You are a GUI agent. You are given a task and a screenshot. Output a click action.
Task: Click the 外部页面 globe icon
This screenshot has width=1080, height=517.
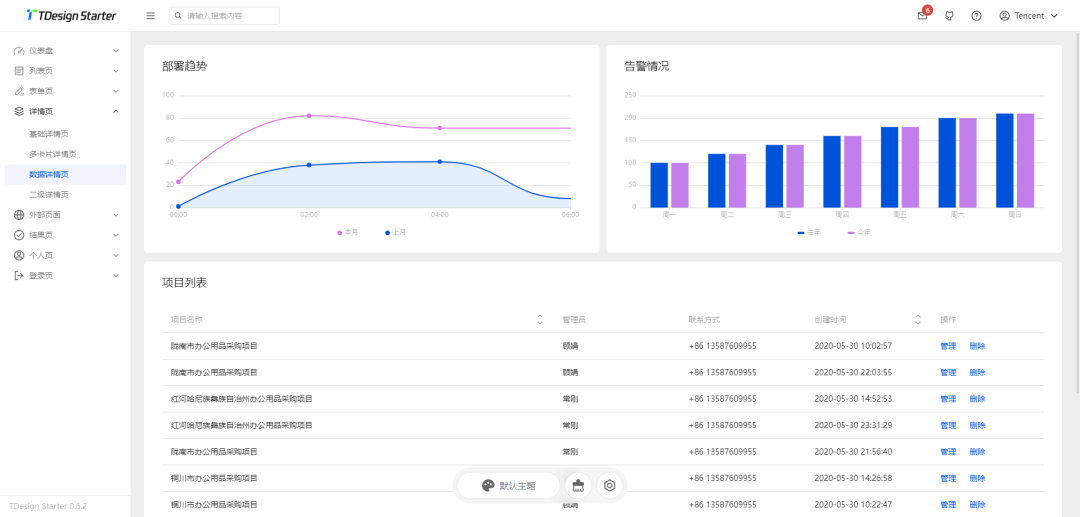19,215
